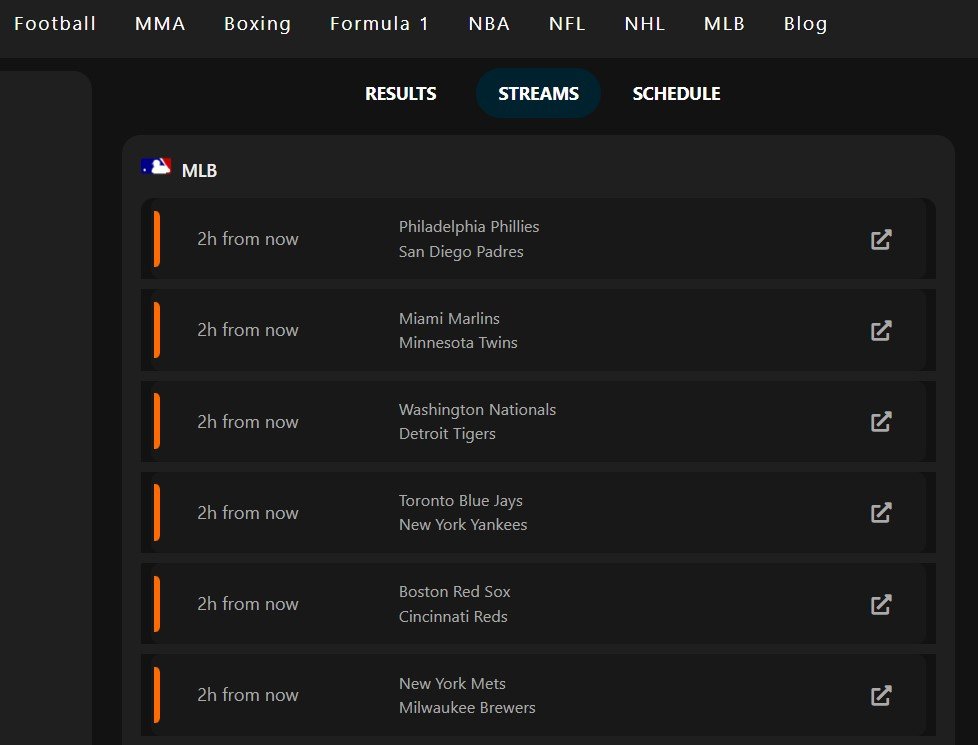Go to the NHL section
This screenshot has width=978, height=745.
click(644, 24)
